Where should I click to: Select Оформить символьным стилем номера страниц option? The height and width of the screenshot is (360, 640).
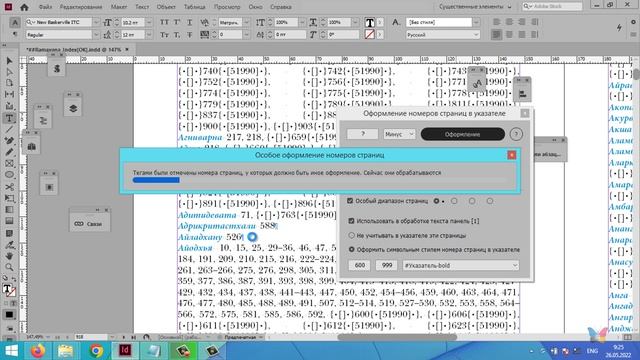tap(351, 249)
